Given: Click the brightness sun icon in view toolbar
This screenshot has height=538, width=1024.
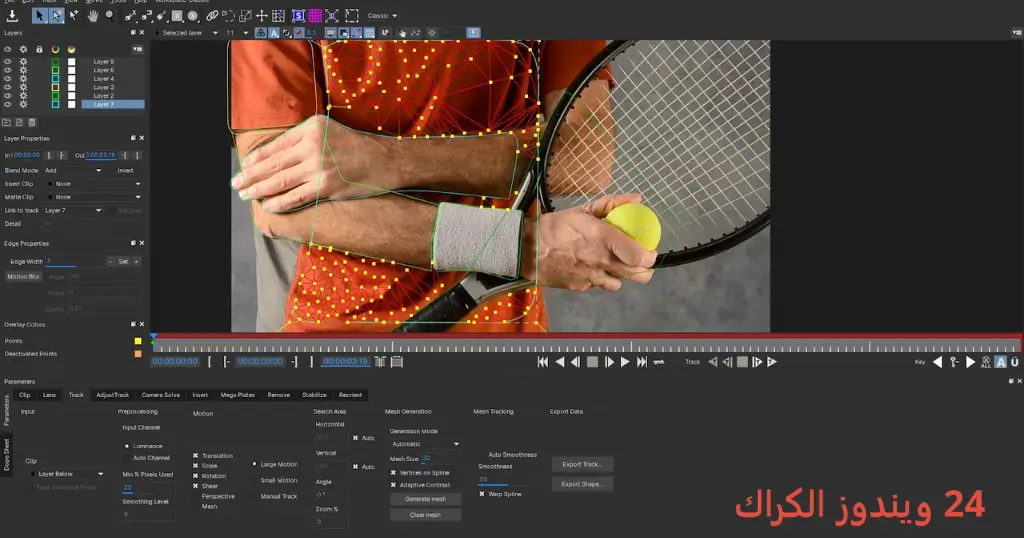Looking at the screenshot, I should [432, 33].
